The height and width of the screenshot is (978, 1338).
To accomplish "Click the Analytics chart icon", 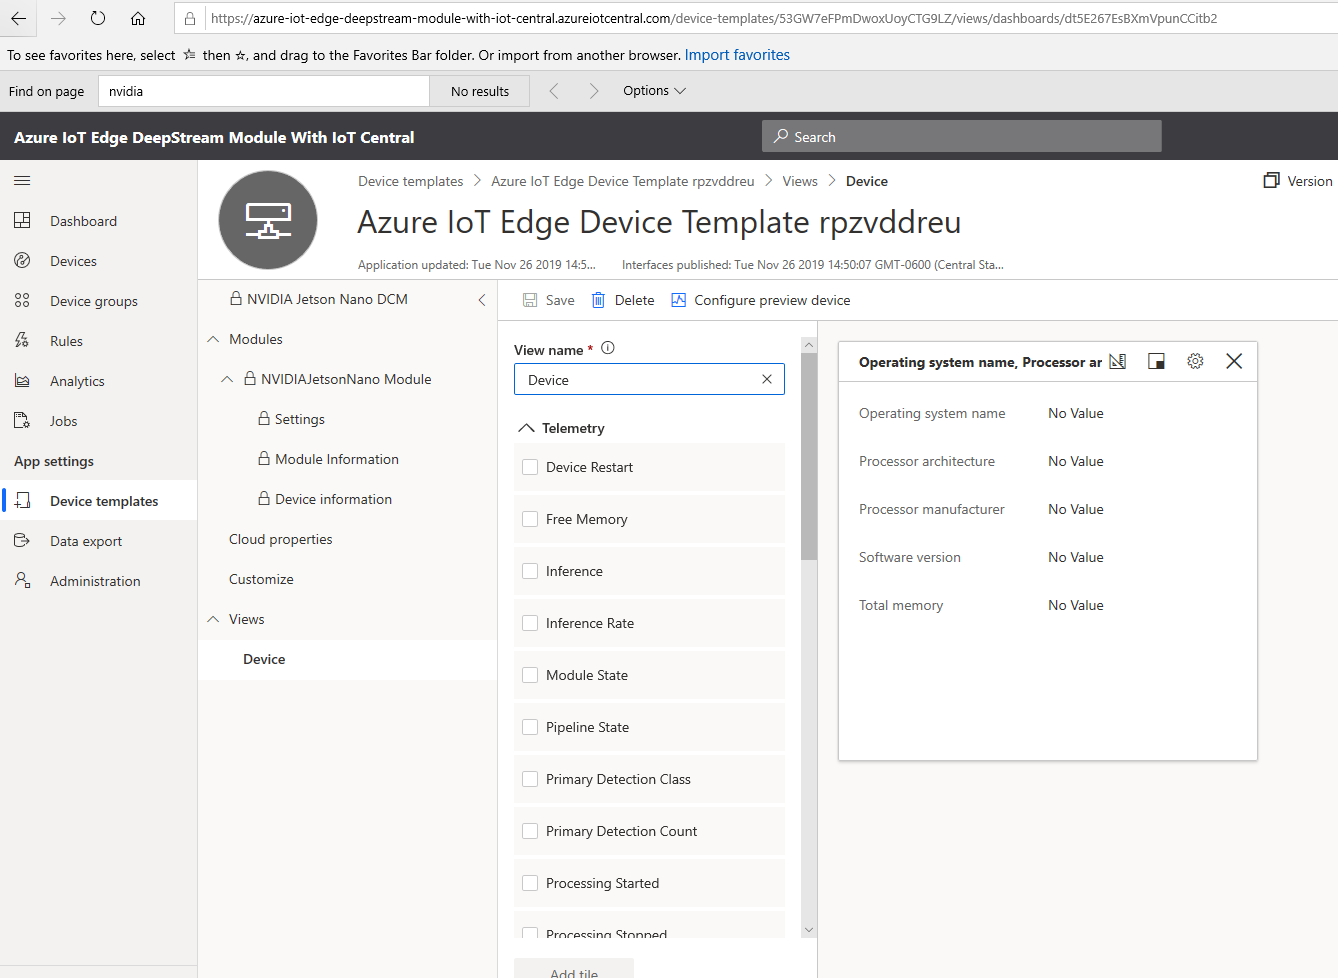I will pyautogui.click(x=22, y=381).
